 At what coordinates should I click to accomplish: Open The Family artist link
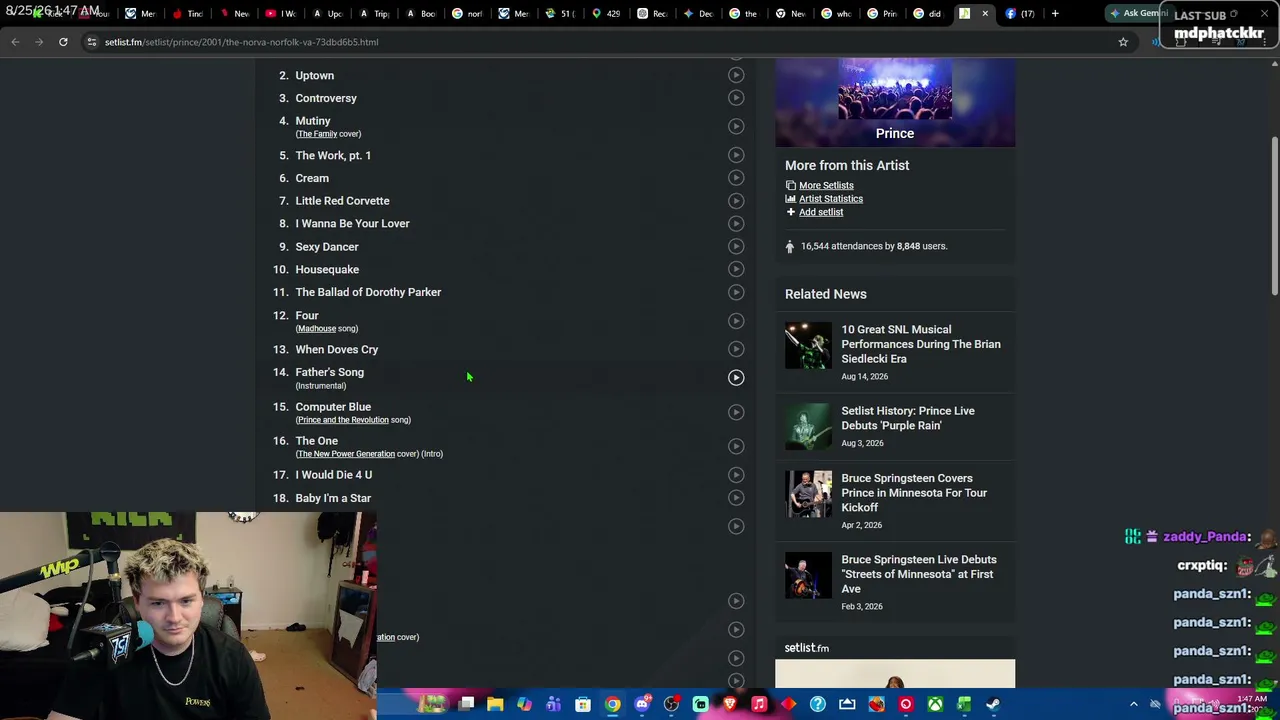[x=316, y=134]
